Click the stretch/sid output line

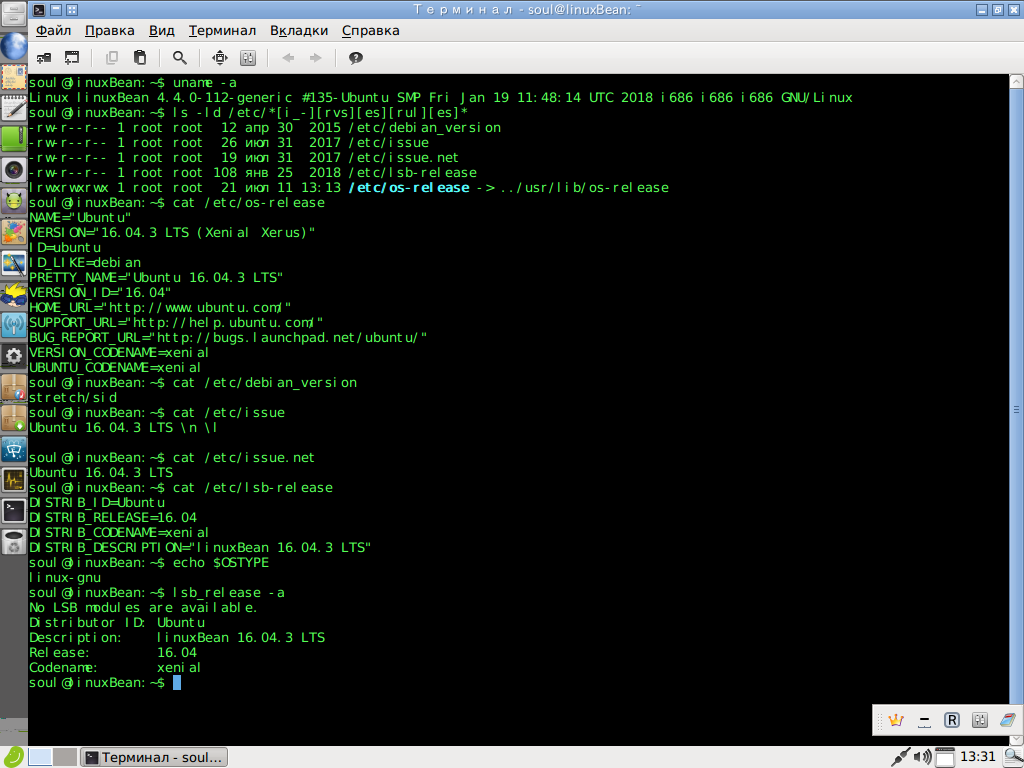coord(72,398)
